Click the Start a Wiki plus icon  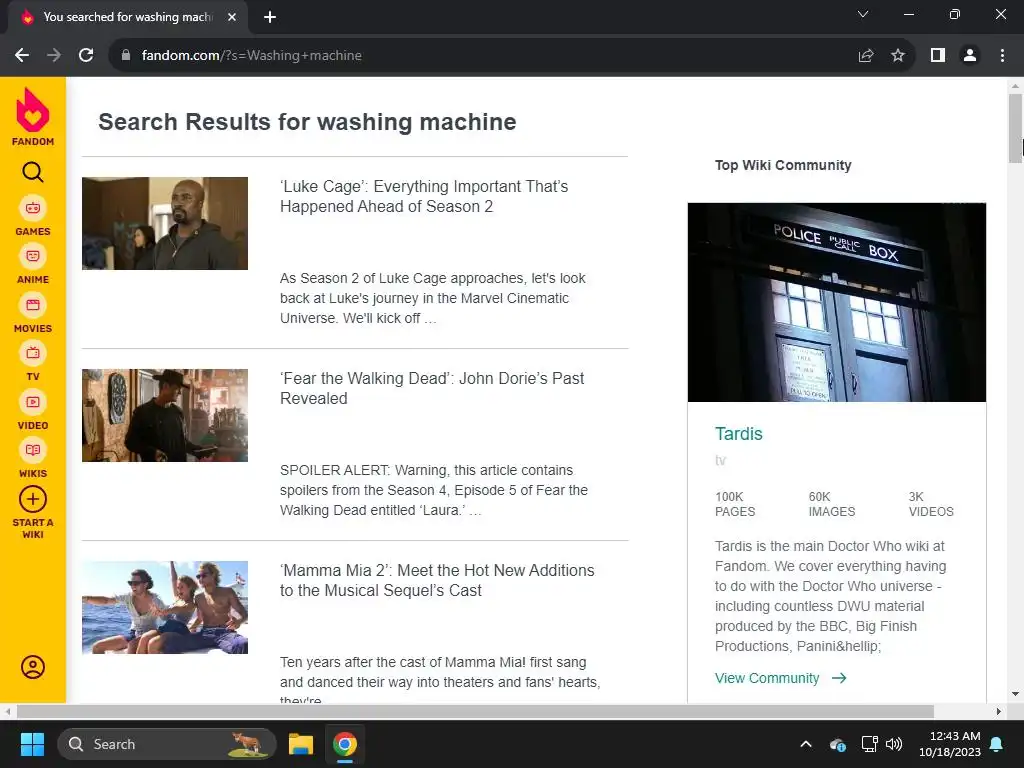tap(33, 500)
